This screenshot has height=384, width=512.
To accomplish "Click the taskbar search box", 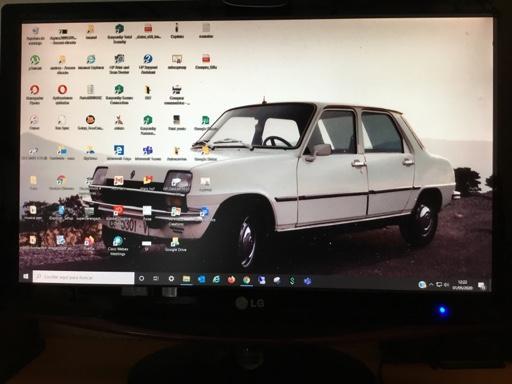I will (83, 277).
